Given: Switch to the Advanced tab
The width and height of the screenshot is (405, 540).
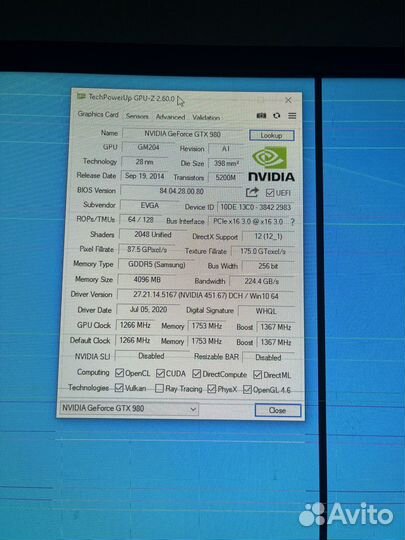Looking at the screenshot, I should tap(170, 117).
